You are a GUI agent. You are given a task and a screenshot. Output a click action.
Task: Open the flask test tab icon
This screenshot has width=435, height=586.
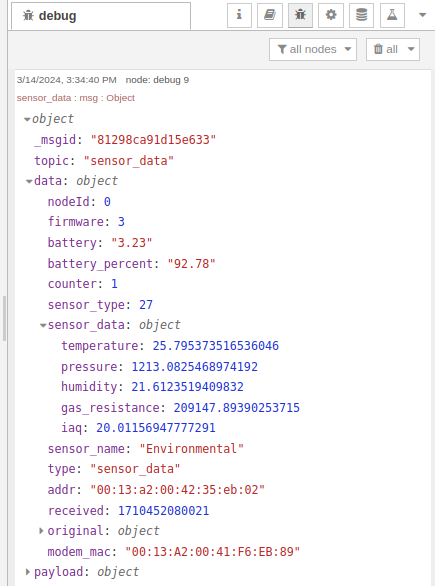[x=392, y=15]
